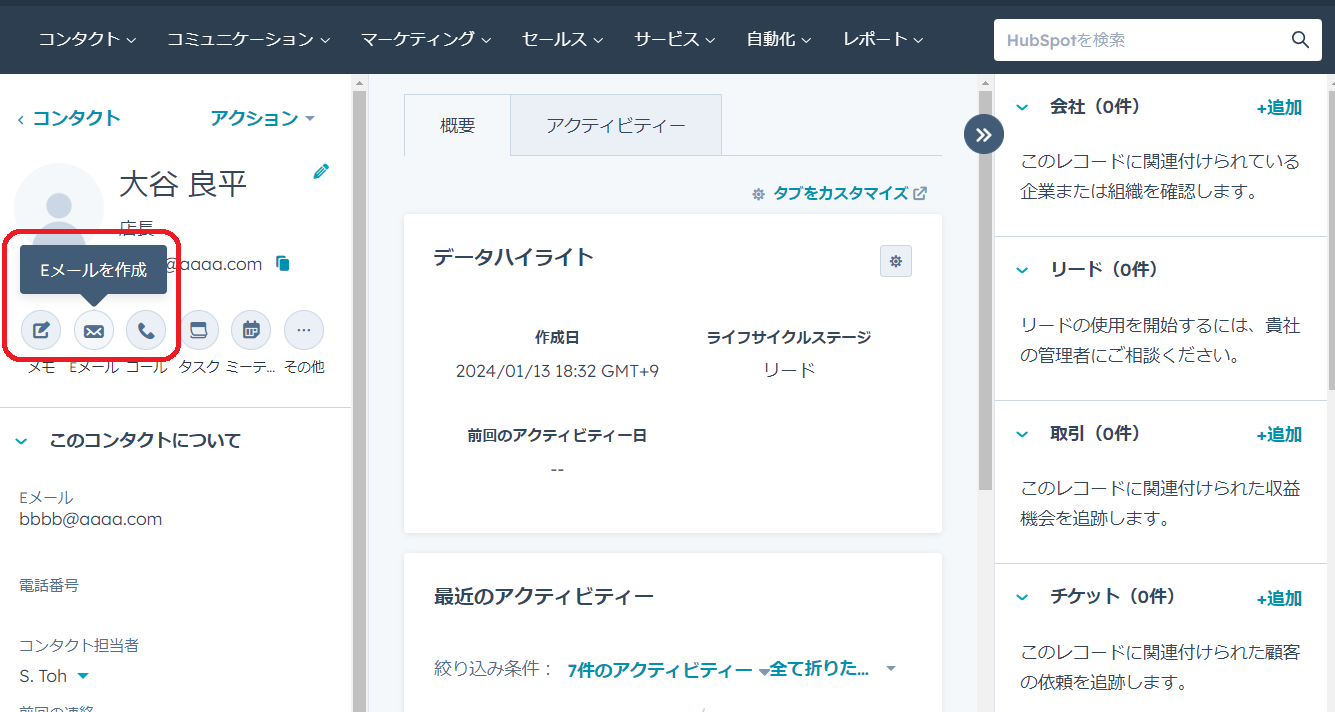Open the セールス menu
The height and width of the screenshot is (712, 1335).
(562, 40)
